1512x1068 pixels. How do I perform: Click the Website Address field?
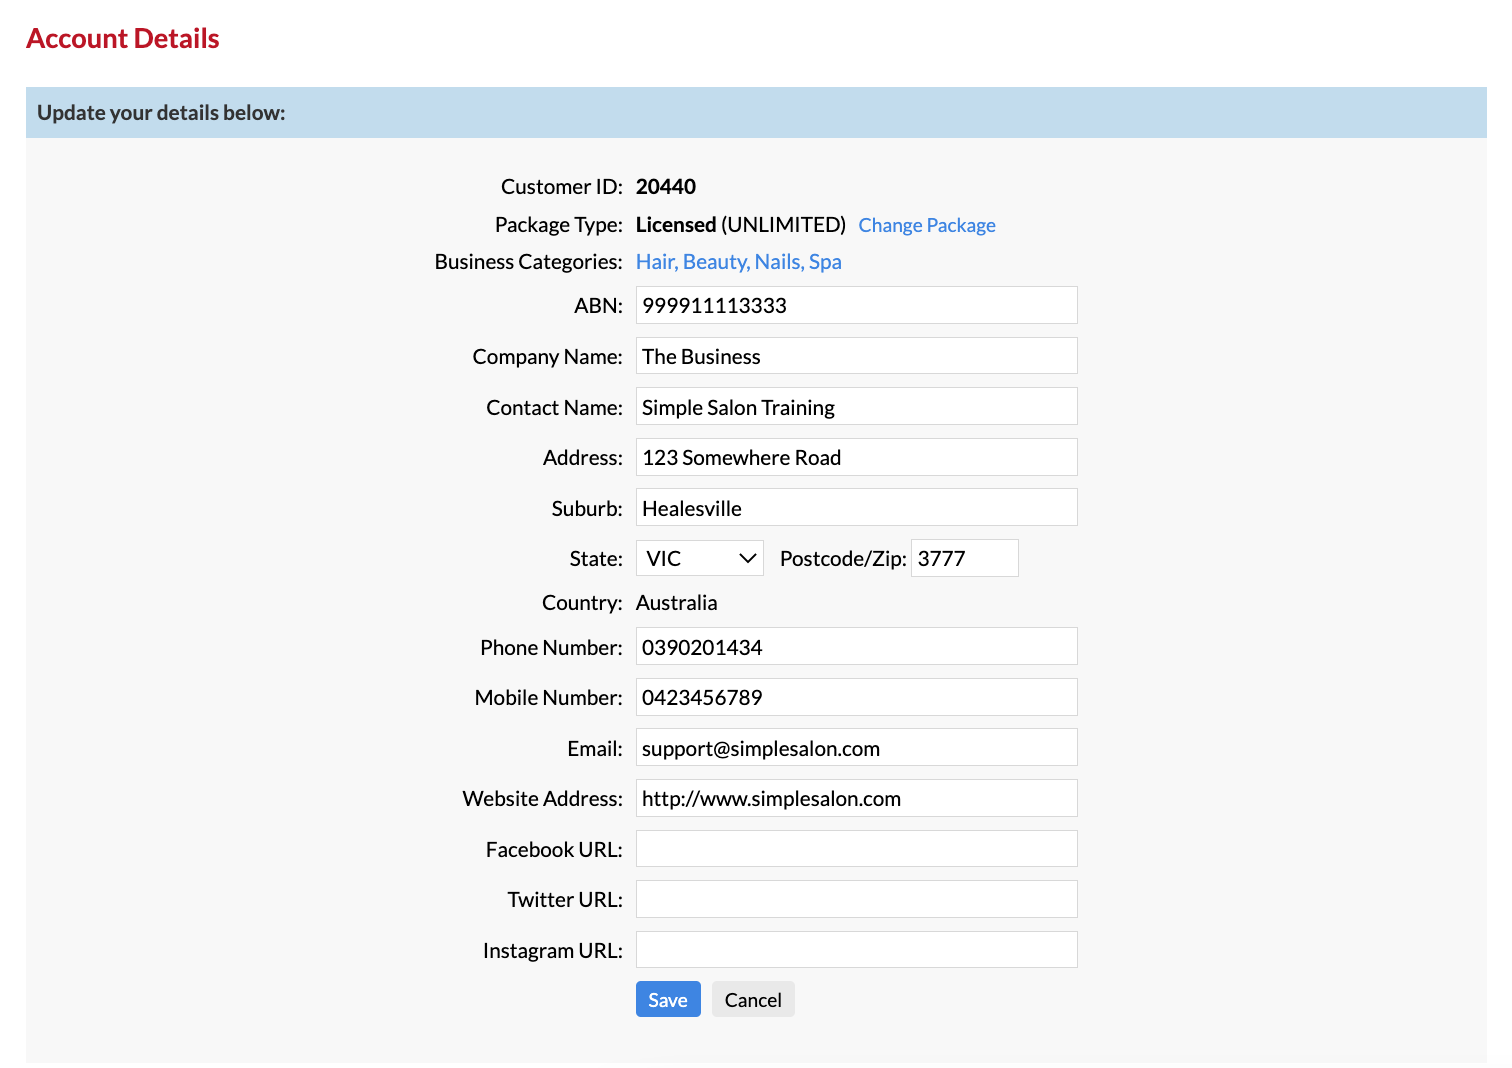pyautogui.click(x=855, y=798)
